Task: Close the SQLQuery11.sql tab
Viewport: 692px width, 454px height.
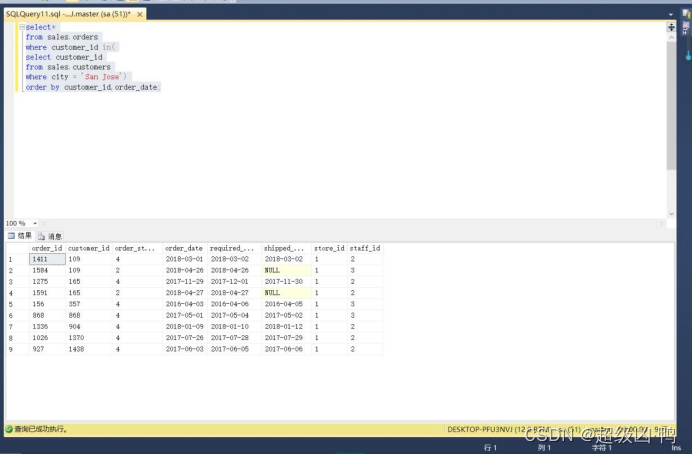Action: pos(140,15)
